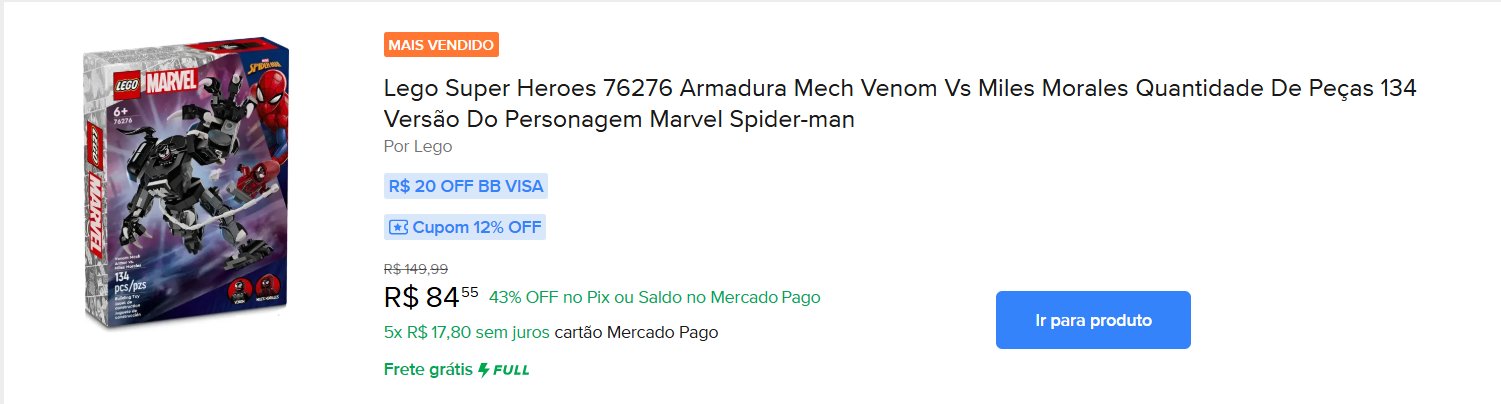Click the FULL lightning bolt icon
The width and height of the screenshot is (1501, 404).
485,370
